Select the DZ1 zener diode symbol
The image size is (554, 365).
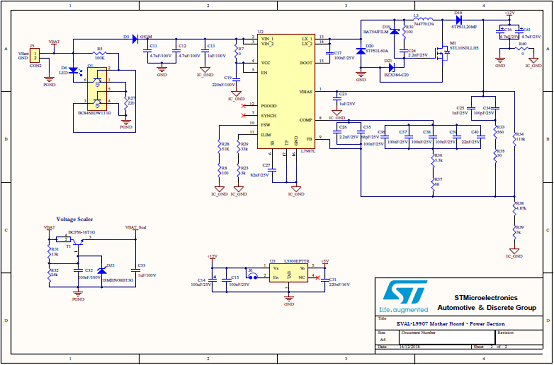102,271
